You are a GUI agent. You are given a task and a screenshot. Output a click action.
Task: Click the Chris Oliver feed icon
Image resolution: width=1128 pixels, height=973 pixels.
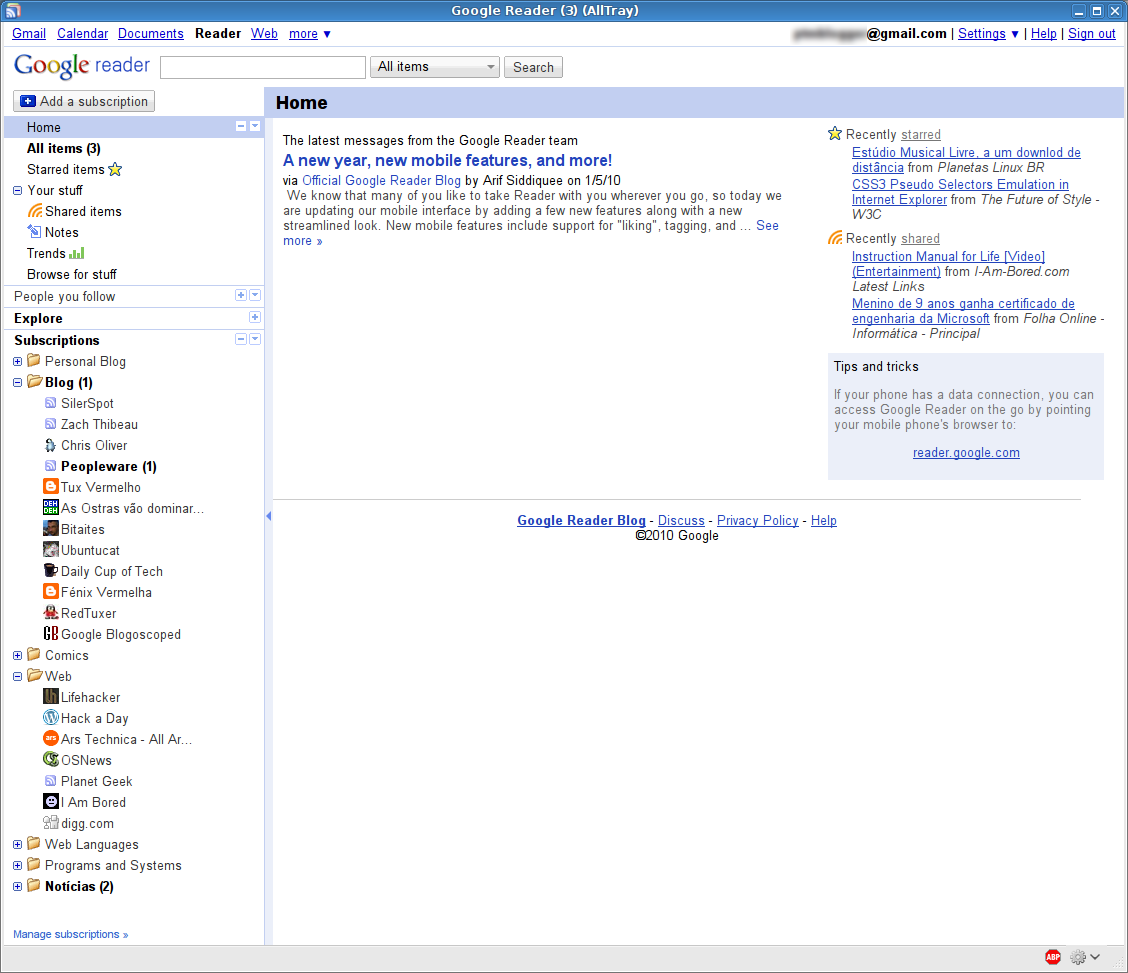tap(50, 445)
